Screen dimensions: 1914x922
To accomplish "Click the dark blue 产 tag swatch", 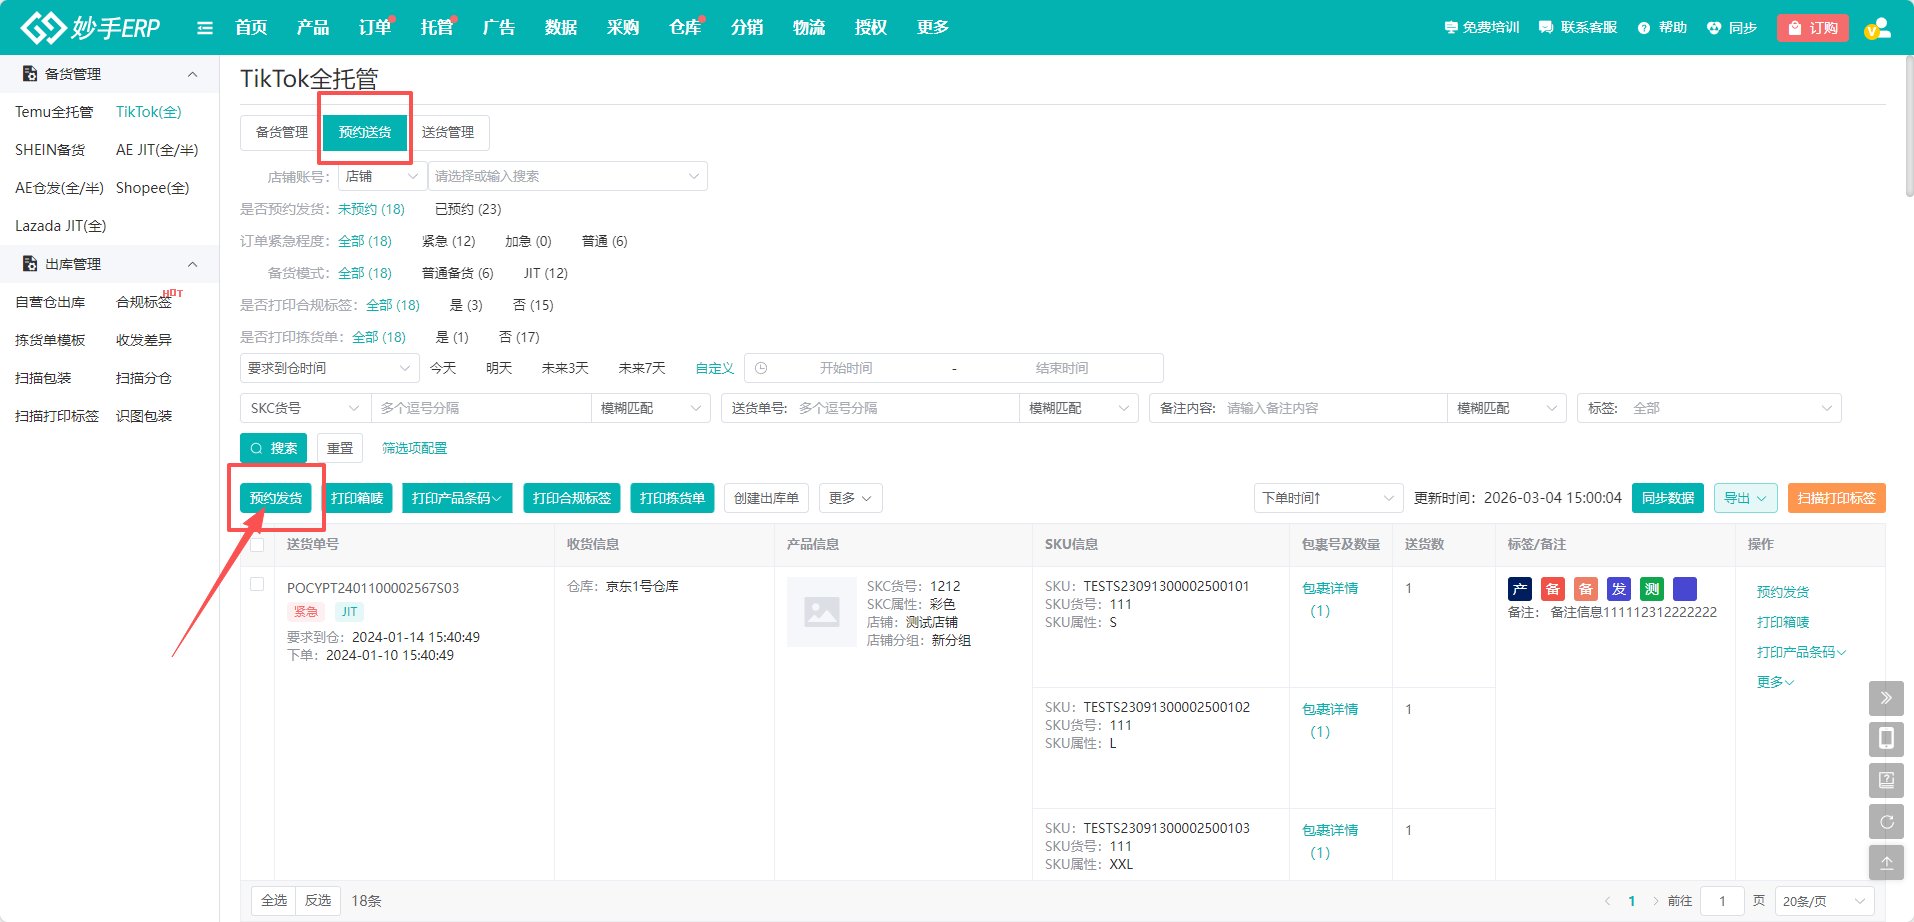I will (1520, 589).
